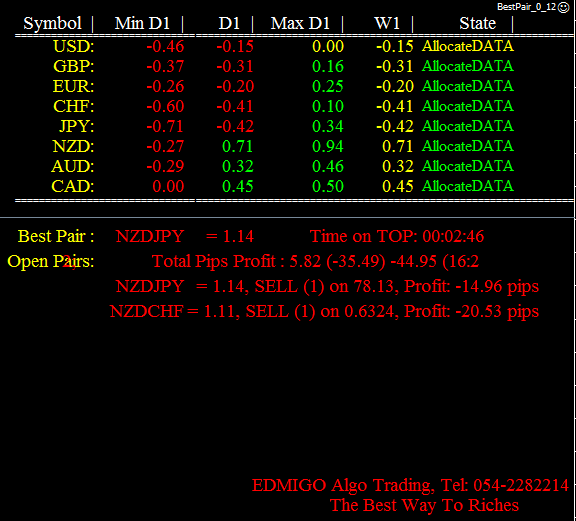Click the BestPair_0_12 expert advisor label

527,7
